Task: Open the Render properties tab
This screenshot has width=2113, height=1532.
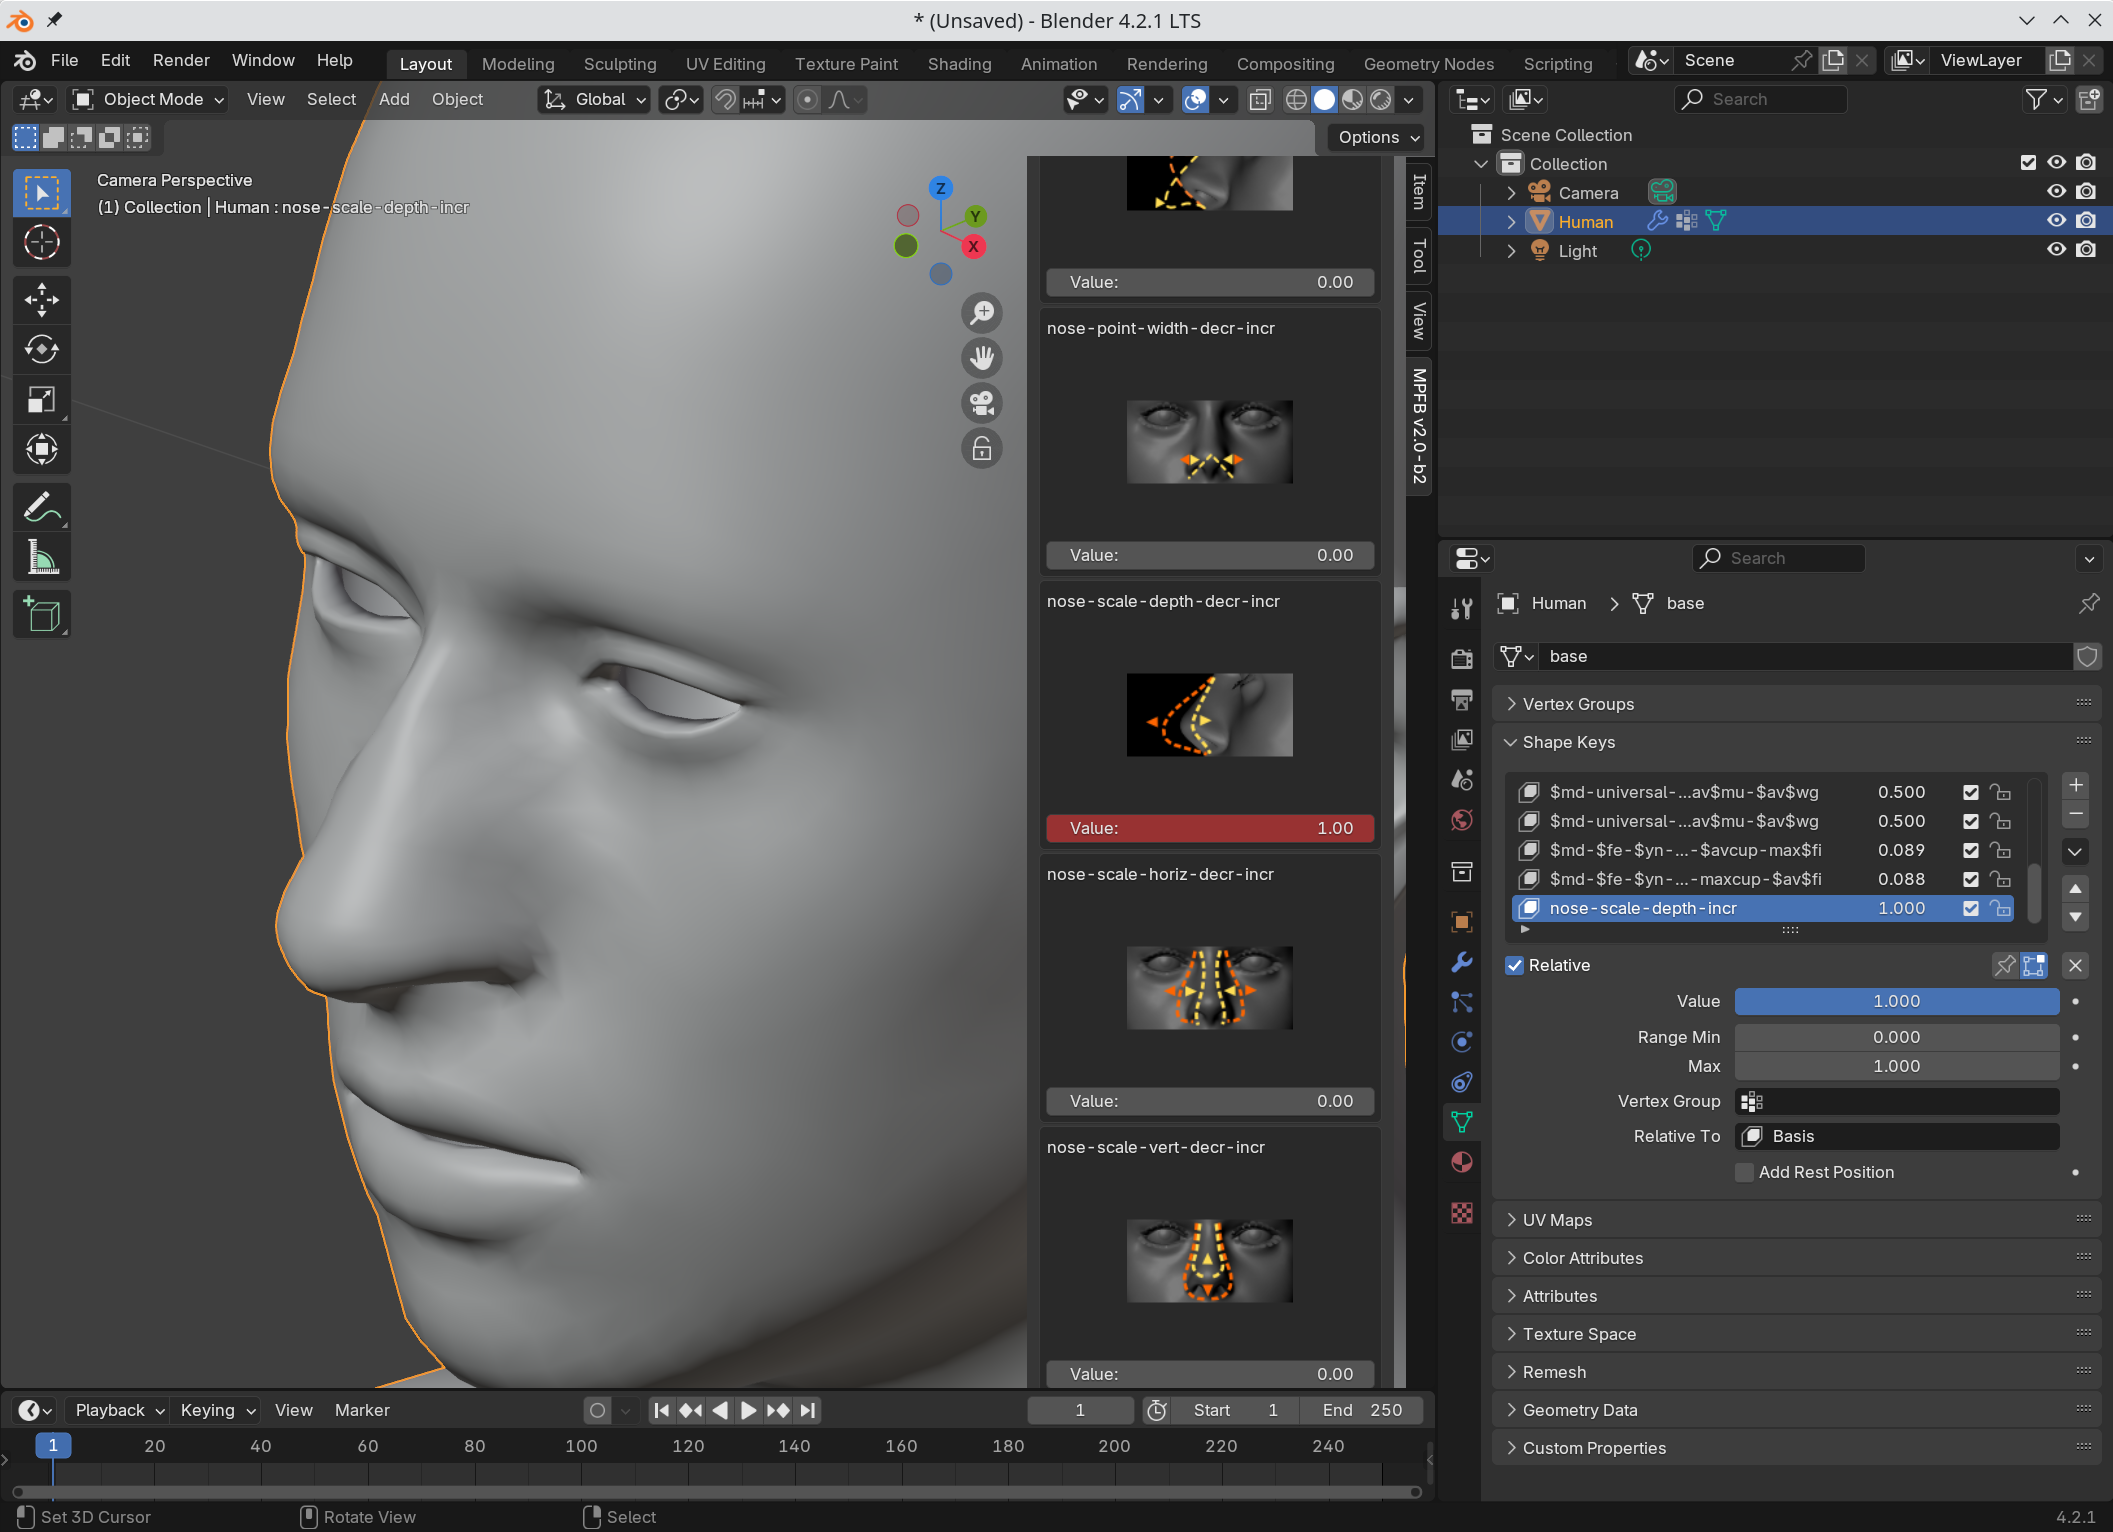Action: click(x=1461, y=658)
